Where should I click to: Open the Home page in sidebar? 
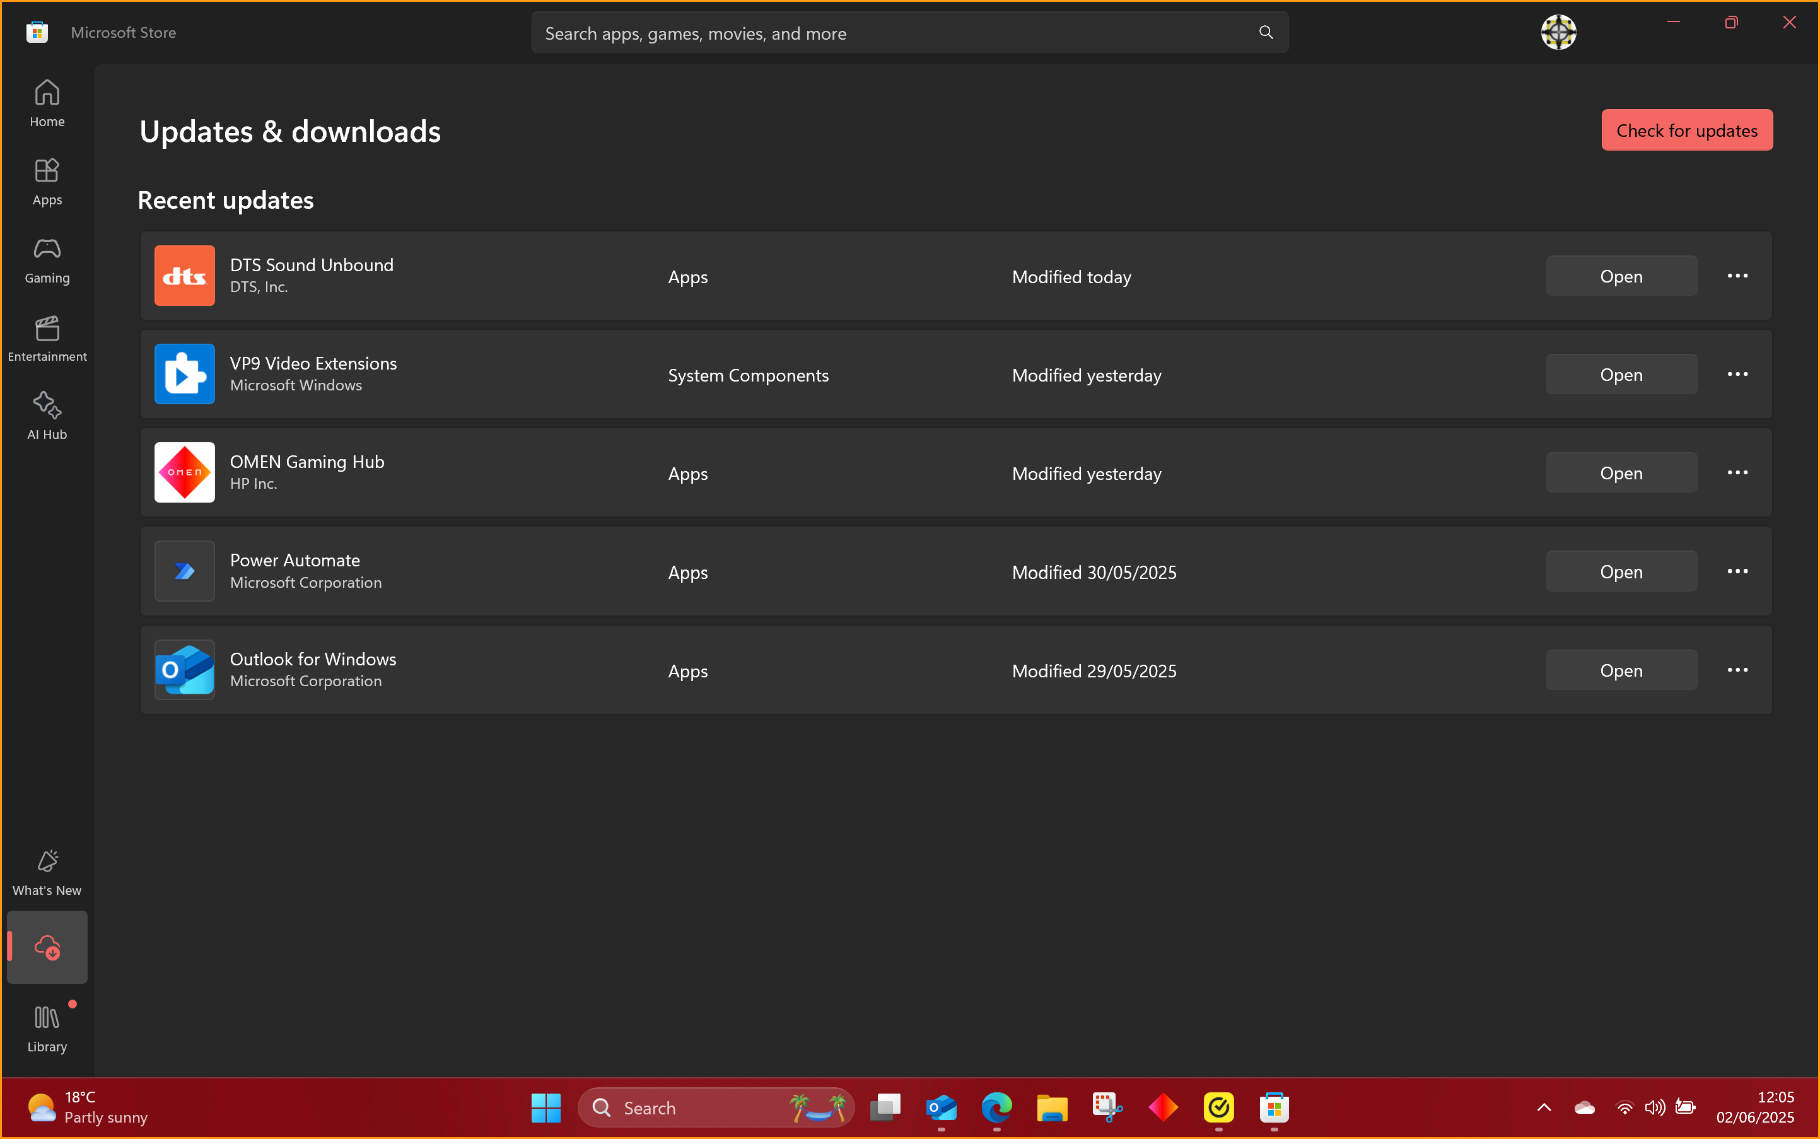(x=47, y=104)
